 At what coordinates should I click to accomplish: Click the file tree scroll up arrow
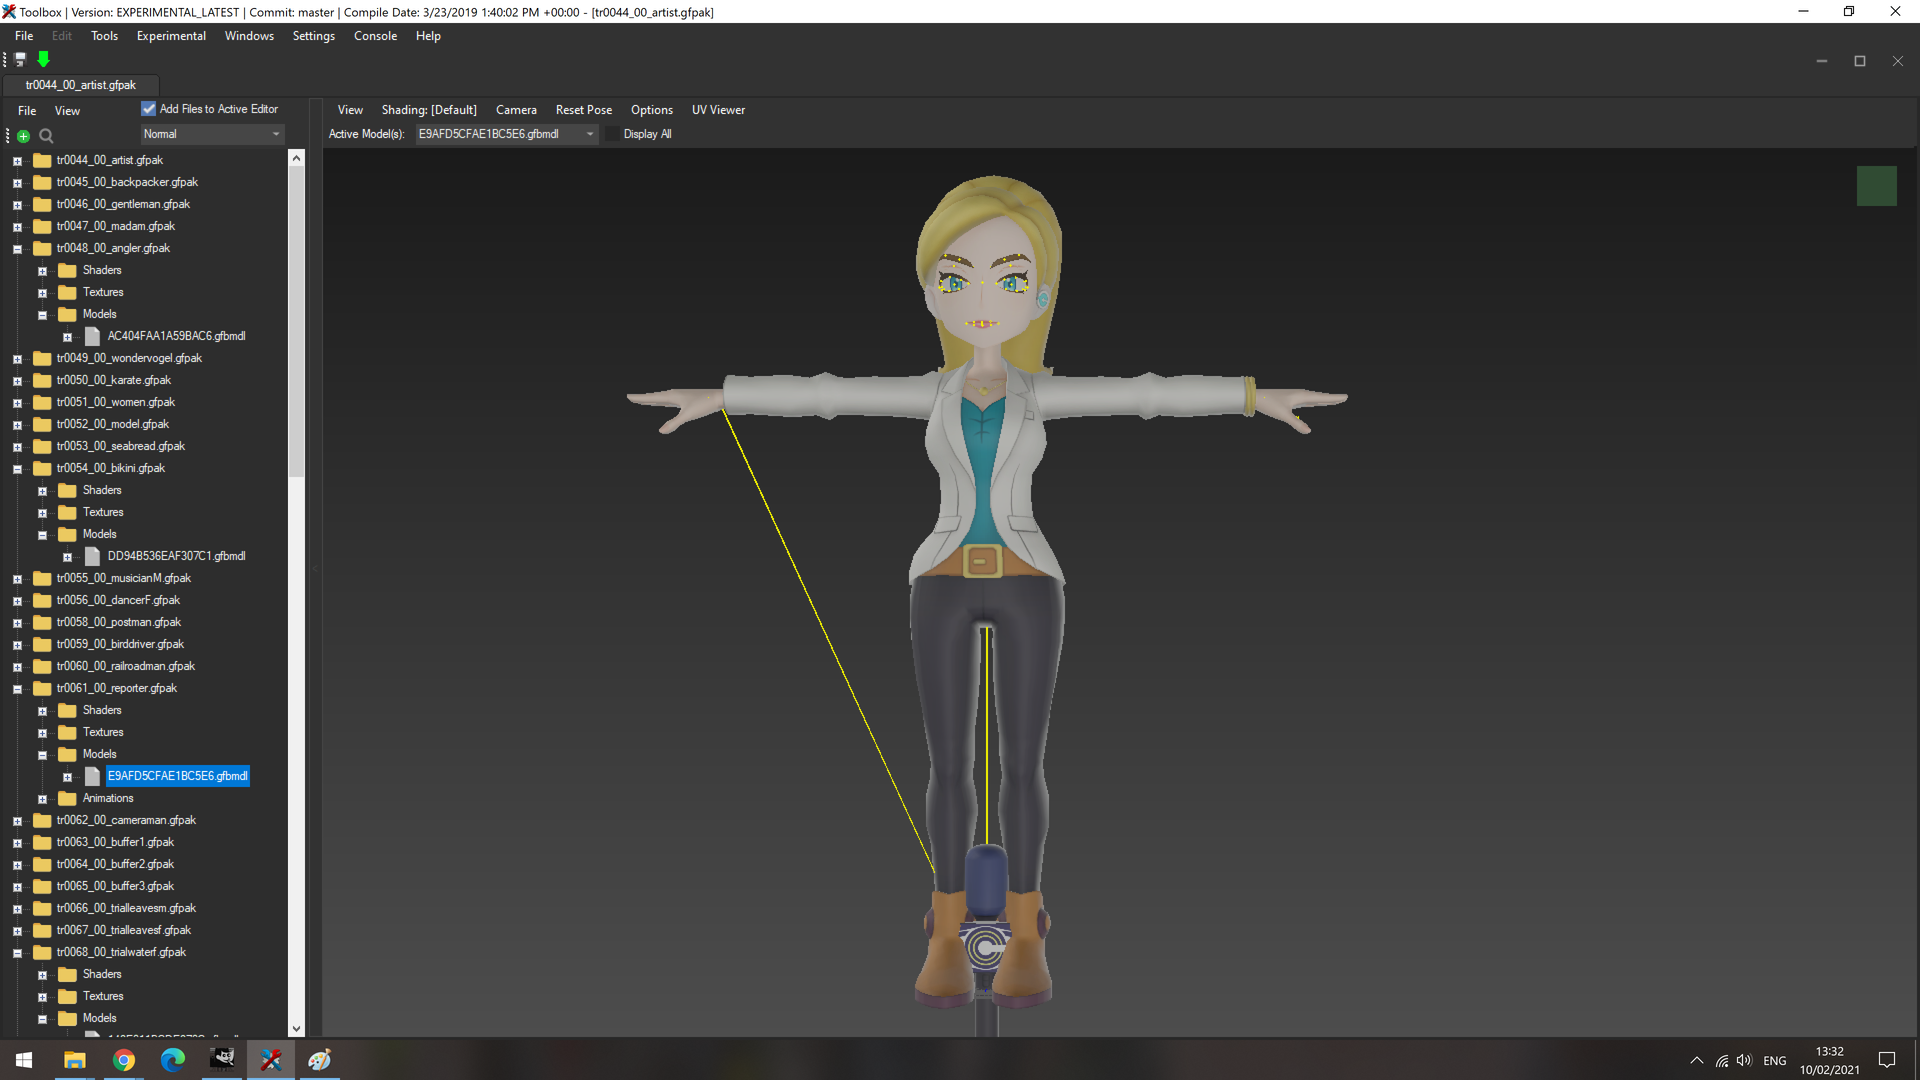(296, 158)
